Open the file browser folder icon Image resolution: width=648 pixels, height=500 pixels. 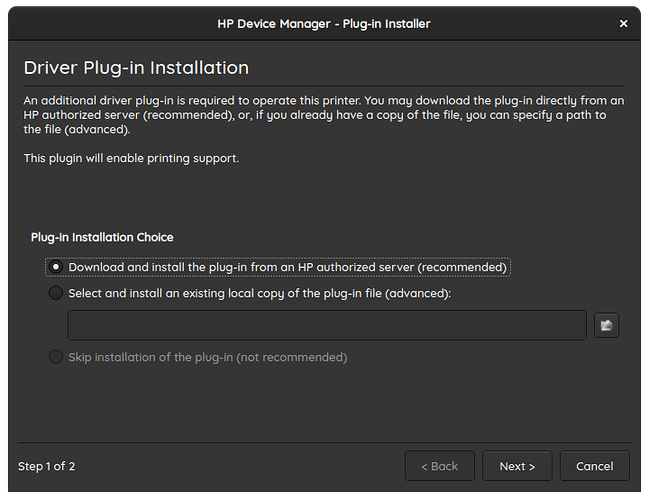tap(606, 325)
